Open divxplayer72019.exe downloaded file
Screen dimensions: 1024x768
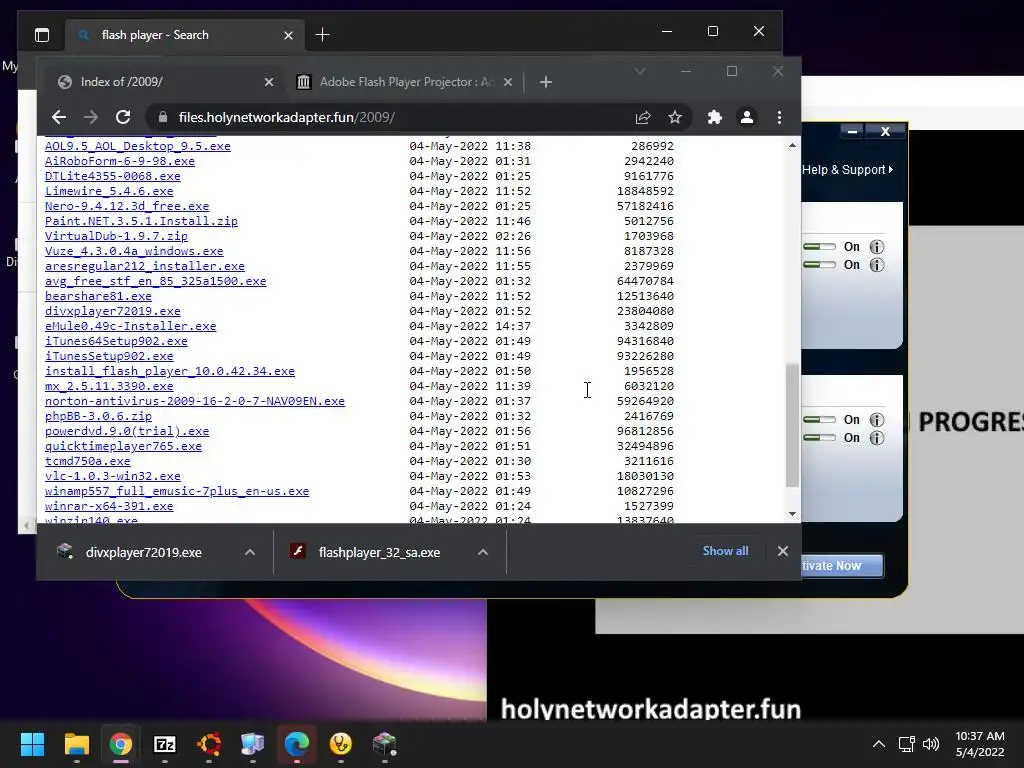click(x=143, y=552)
